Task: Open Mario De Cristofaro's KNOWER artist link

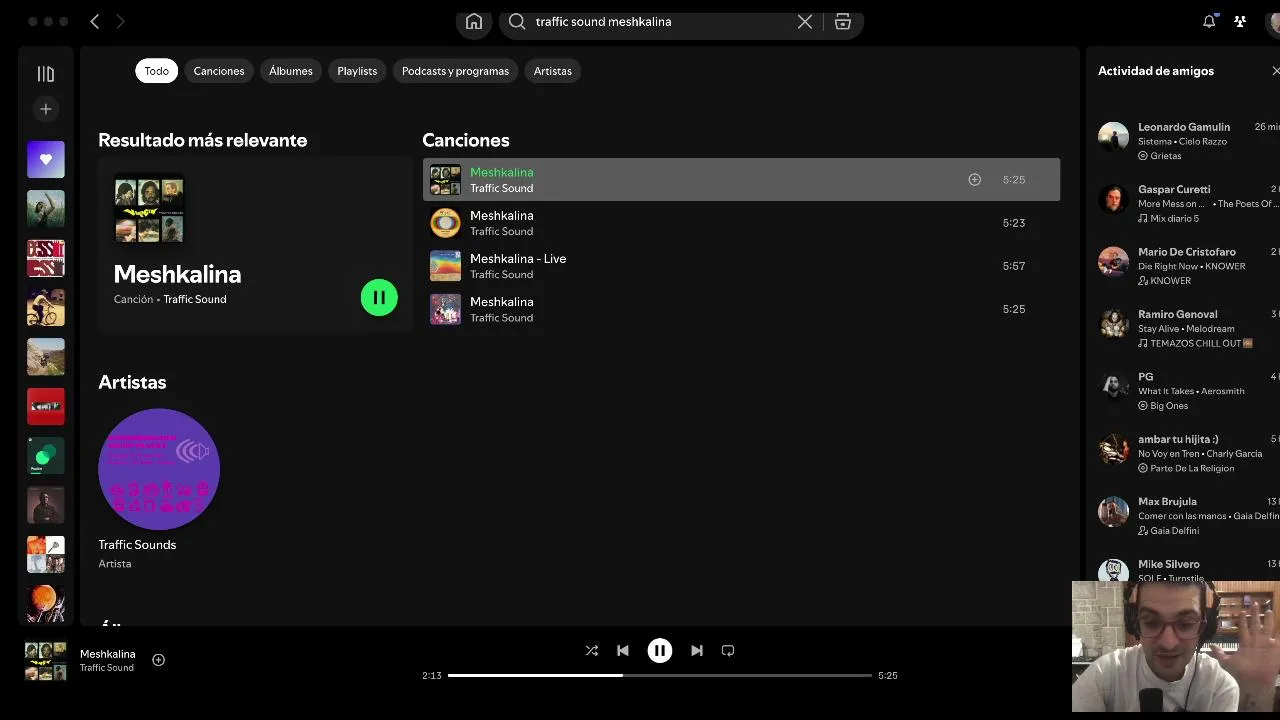Action: pos(1170,281)
